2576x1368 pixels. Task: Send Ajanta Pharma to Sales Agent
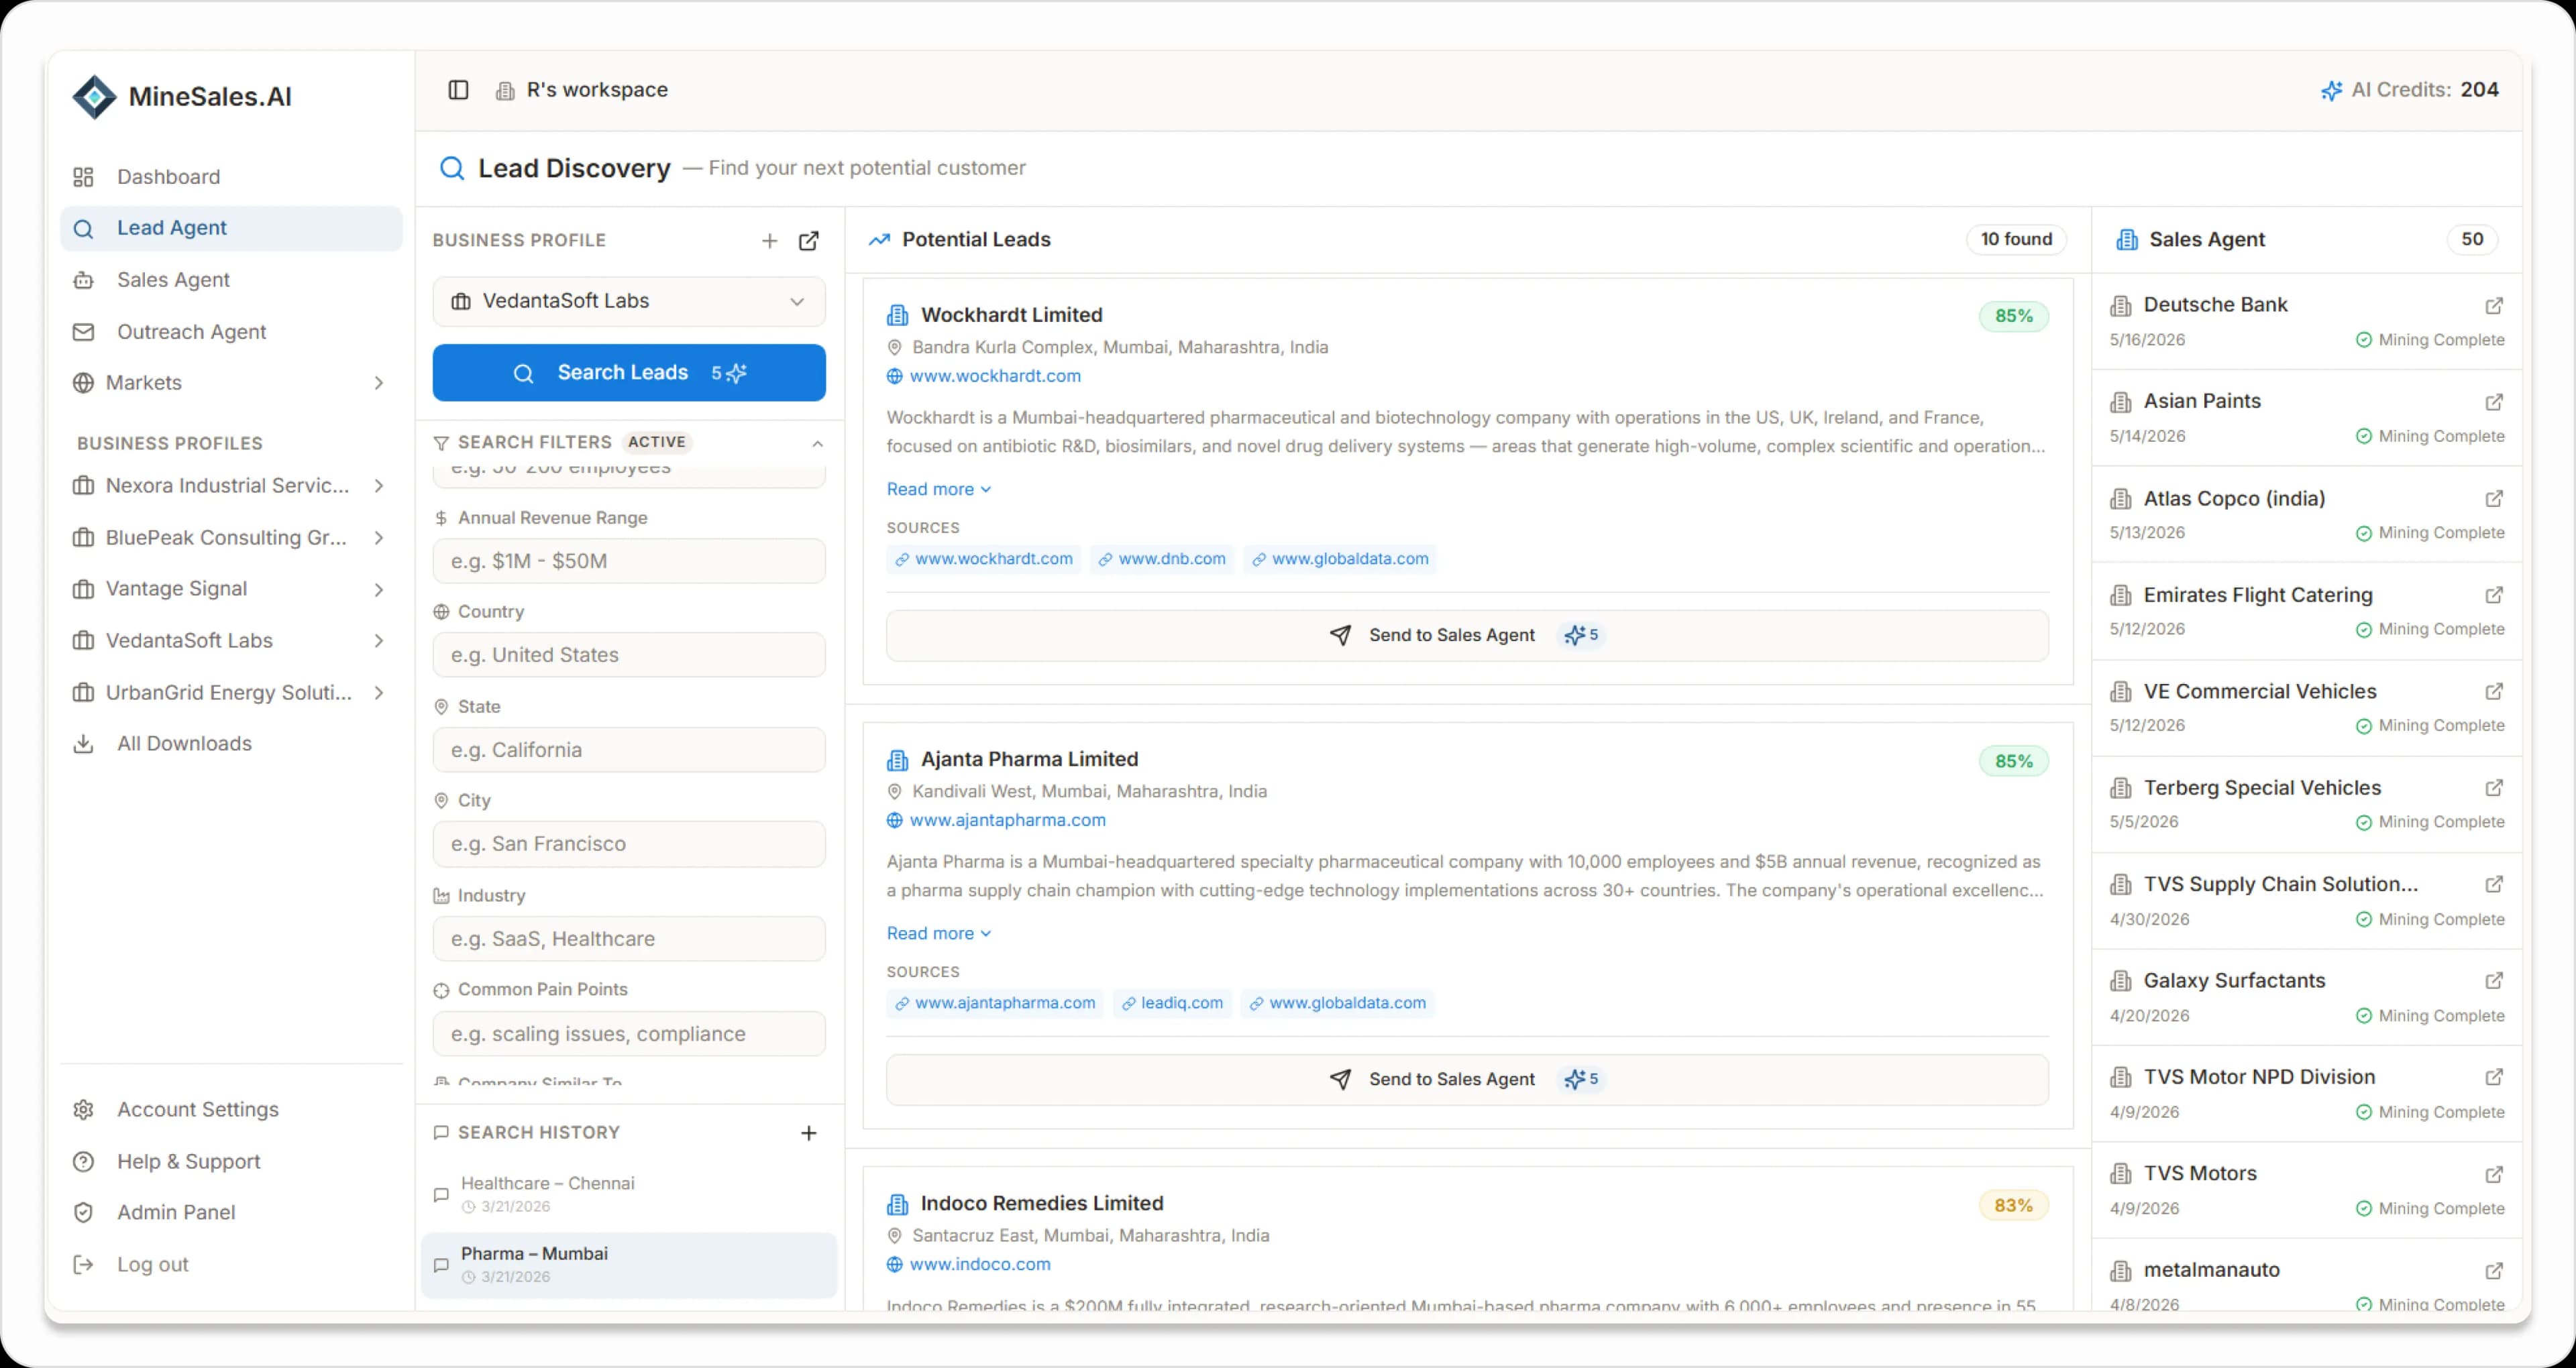(x=1467, y=1079)
